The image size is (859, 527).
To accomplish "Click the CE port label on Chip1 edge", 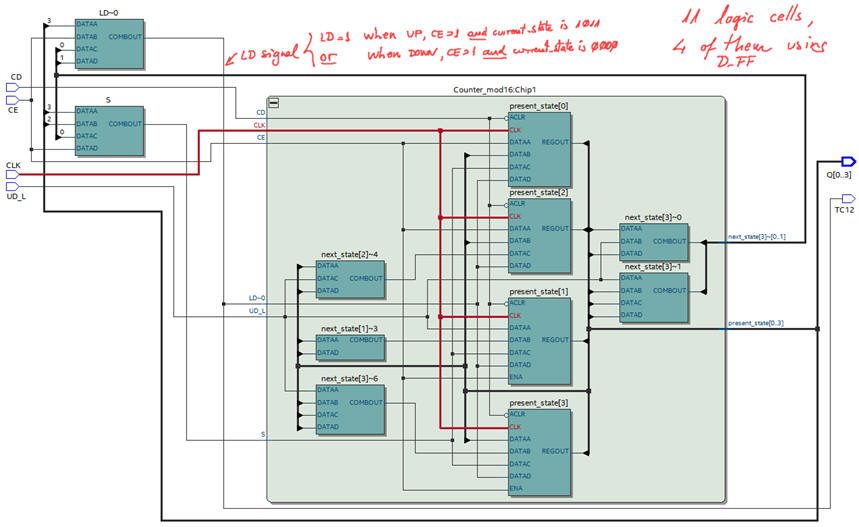I will point(261,138).
